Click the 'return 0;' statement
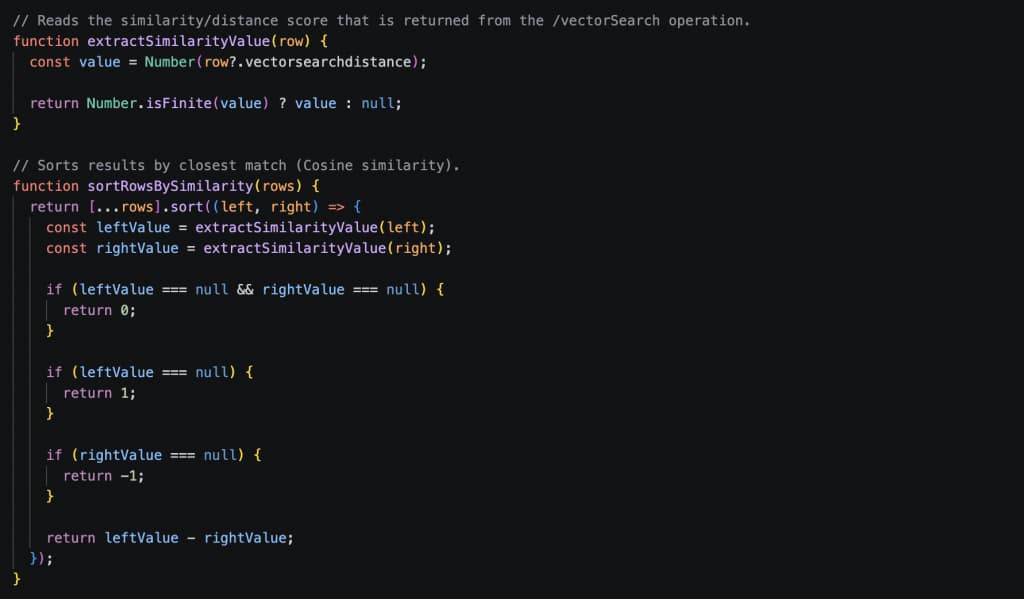This screenshot has height=599, width=1024. click(99, 310)
